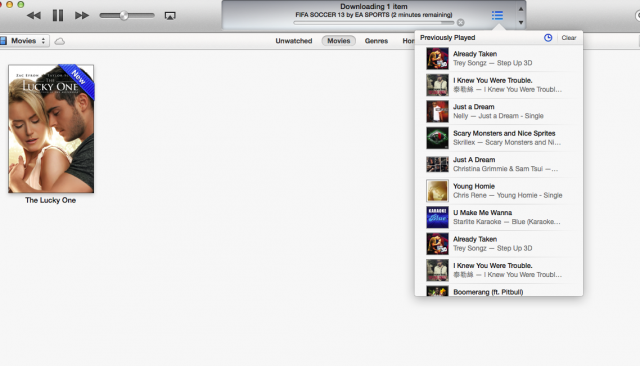The height and width of the screenshot is (366, 640).
Task: Play Just A Dream by Christina Grimmie
Action: coord(499,164)
